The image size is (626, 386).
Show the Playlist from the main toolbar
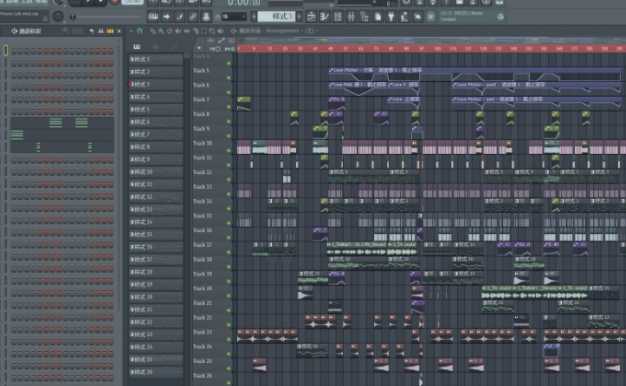pyautogui.click(x=311, y=17)
